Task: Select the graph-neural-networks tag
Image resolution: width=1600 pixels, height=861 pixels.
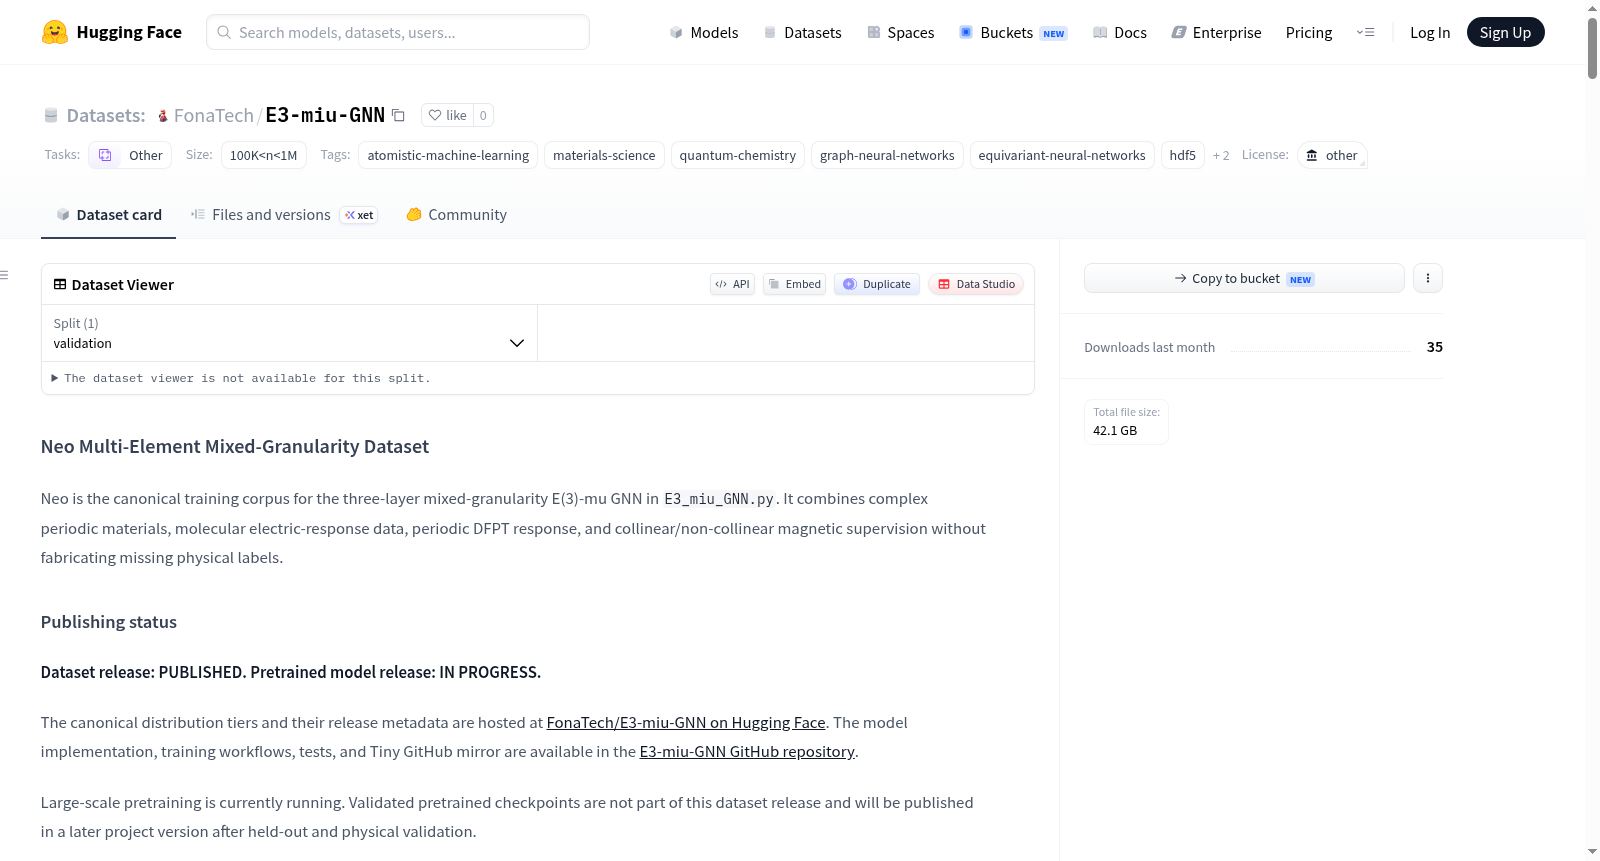Action: [x=887, y=155]
